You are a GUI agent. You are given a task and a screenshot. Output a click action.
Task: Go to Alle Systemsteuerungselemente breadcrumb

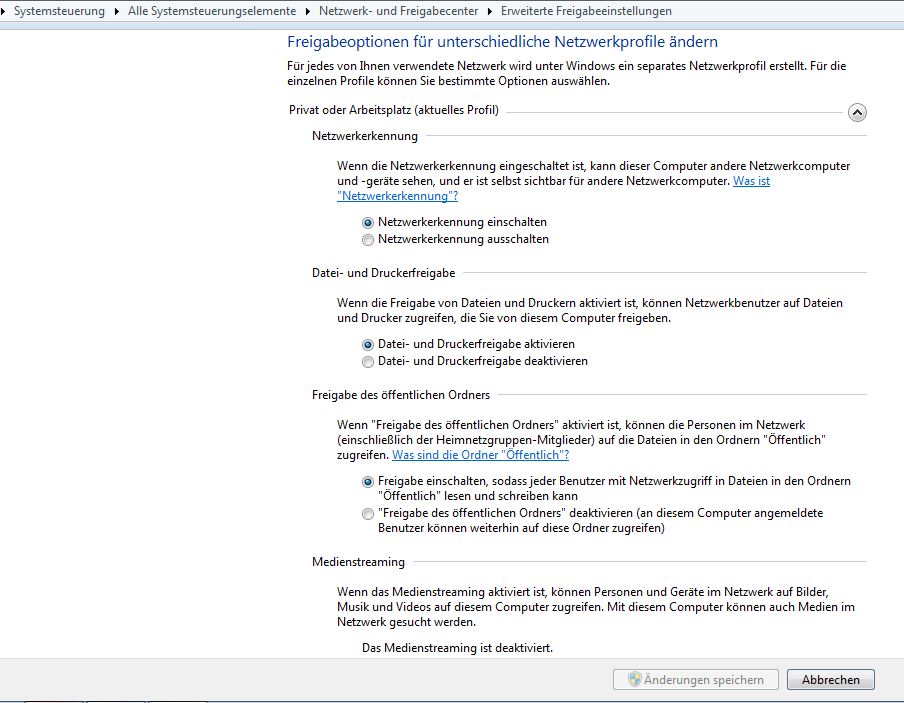pyautogui.click(x=212, y=11)
